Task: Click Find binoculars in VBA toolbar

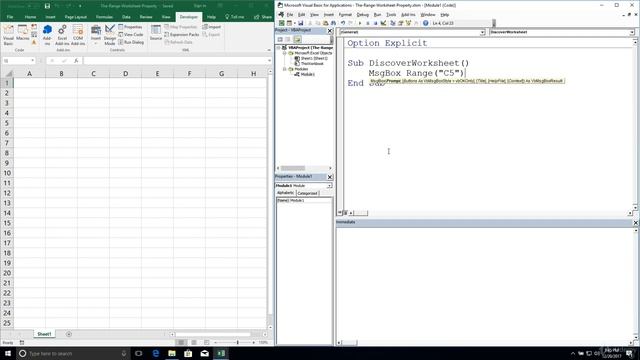Action: click(x=333, y=23)
